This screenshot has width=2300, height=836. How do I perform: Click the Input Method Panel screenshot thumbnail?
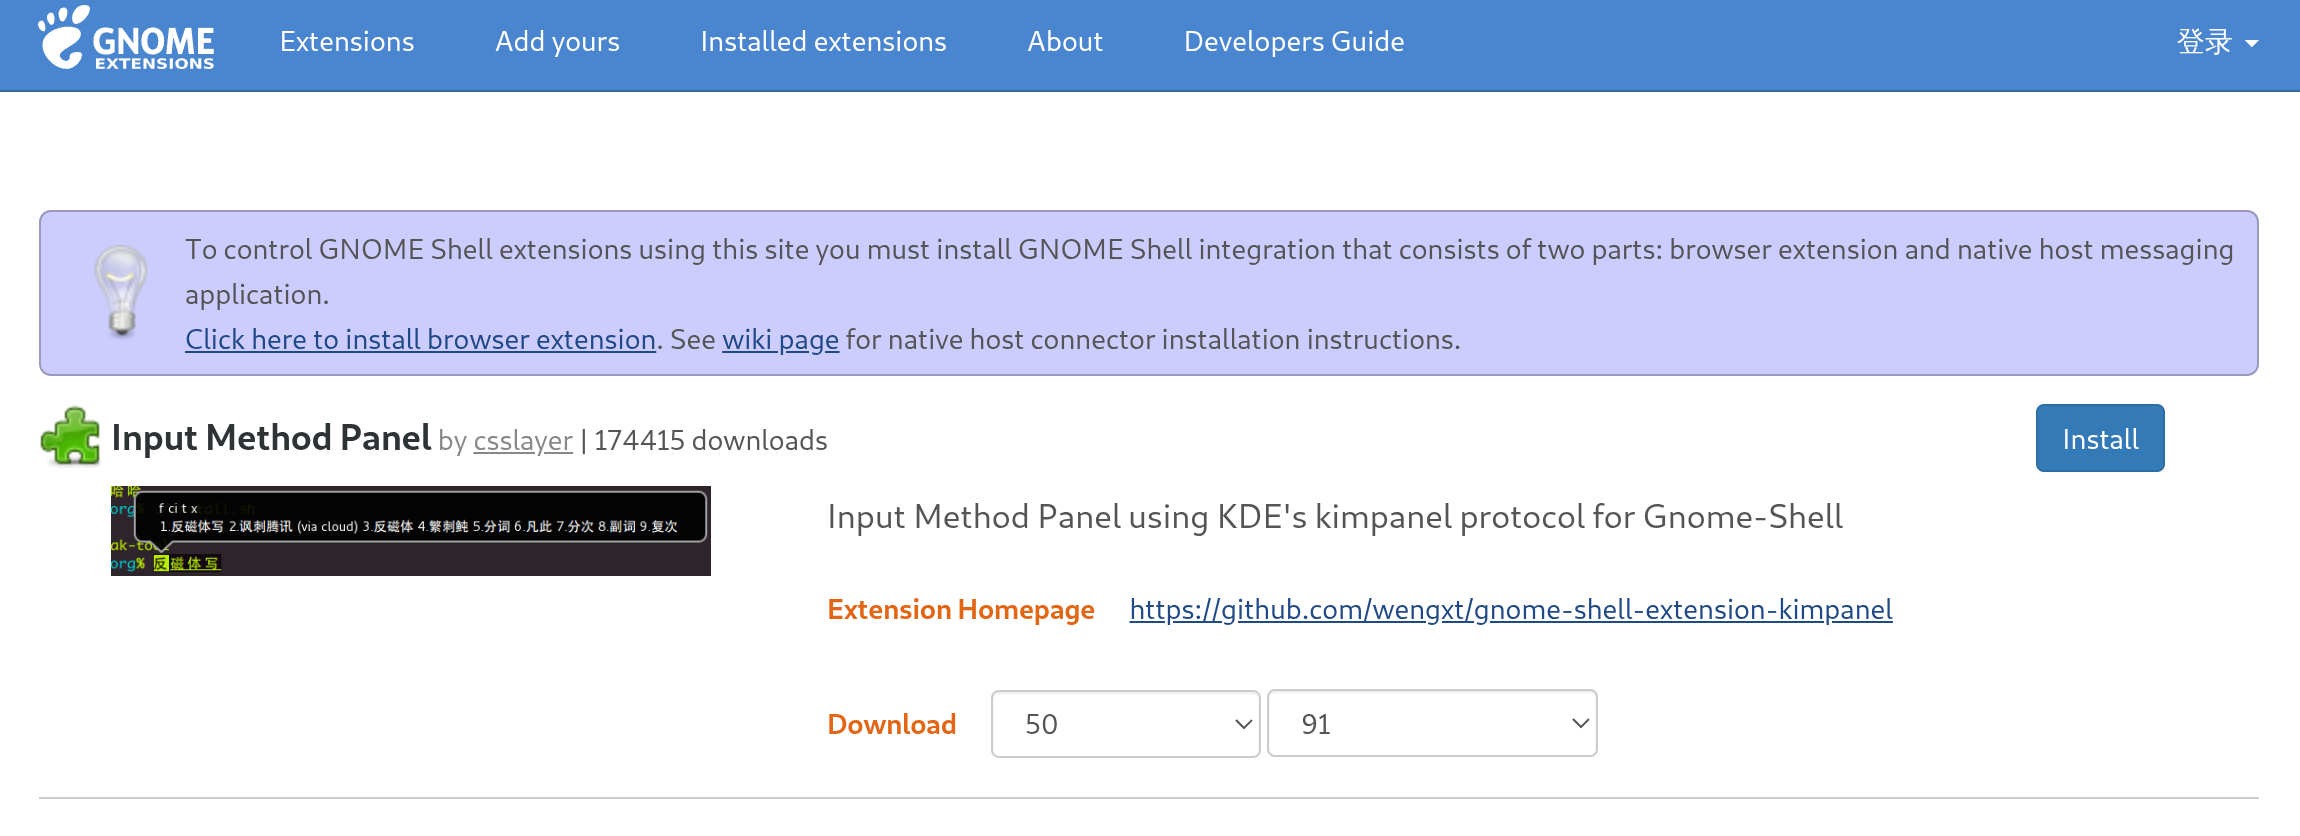tap(410, 531)
